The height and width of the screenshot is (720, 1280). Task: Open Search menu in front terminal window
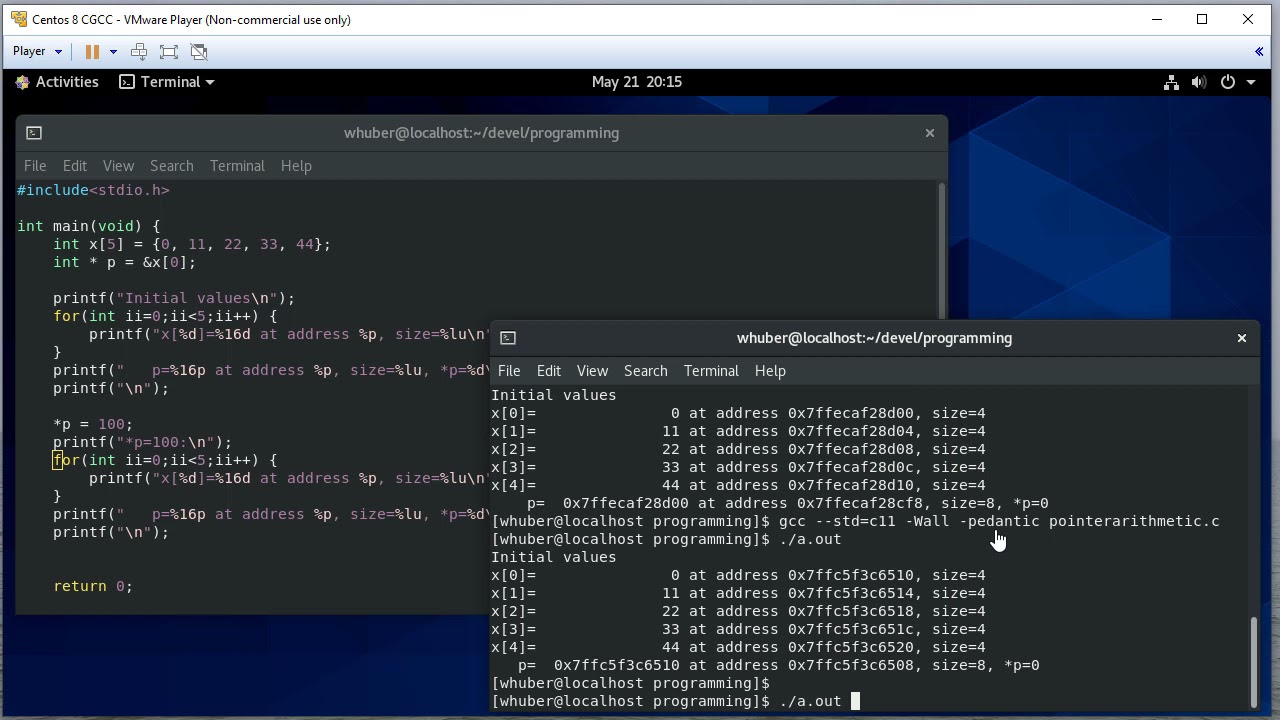(x=646, y=371)
